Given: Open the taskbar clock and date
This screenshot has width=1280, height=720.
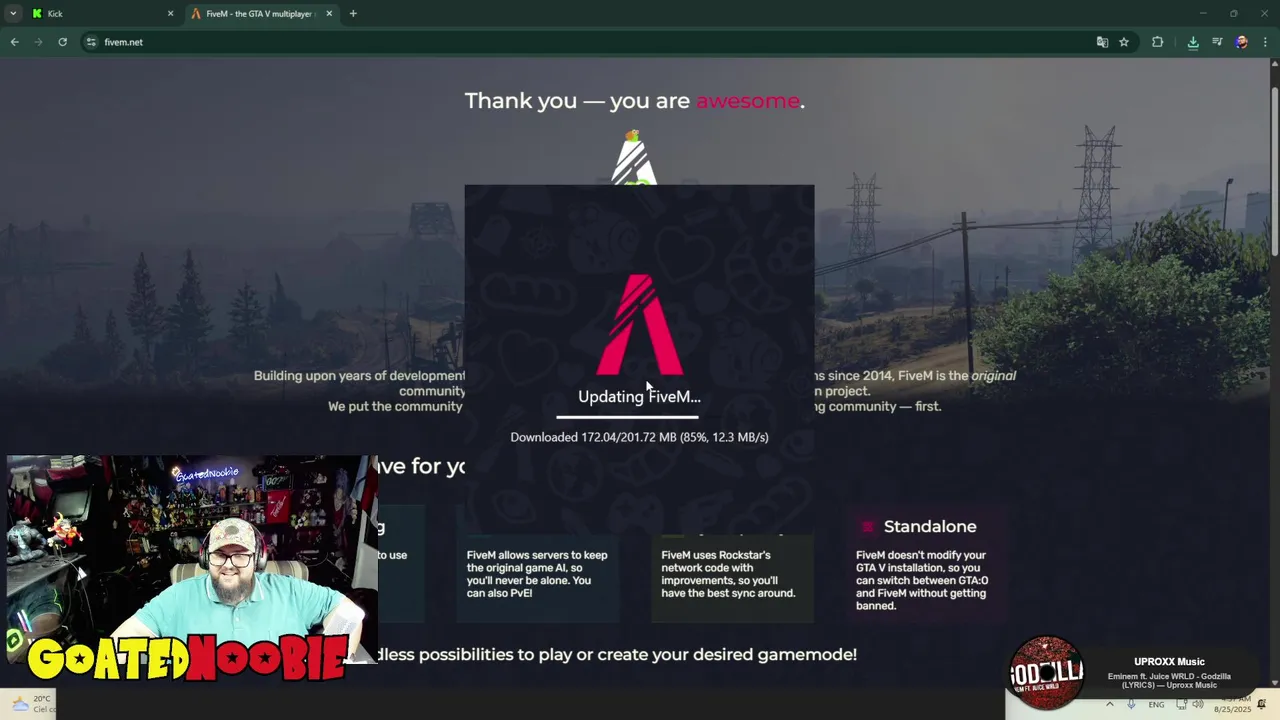Looking at the screenshot, I should tap(1232, 704).
